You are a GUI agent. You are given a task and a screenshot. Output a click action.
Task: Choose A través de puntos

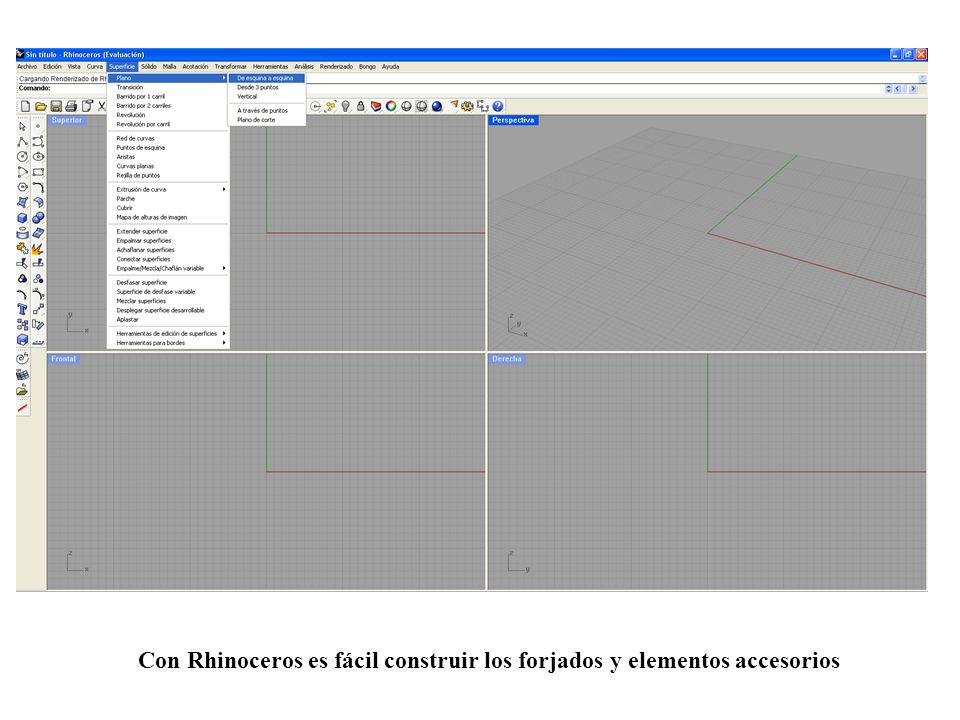coord(267,111)
